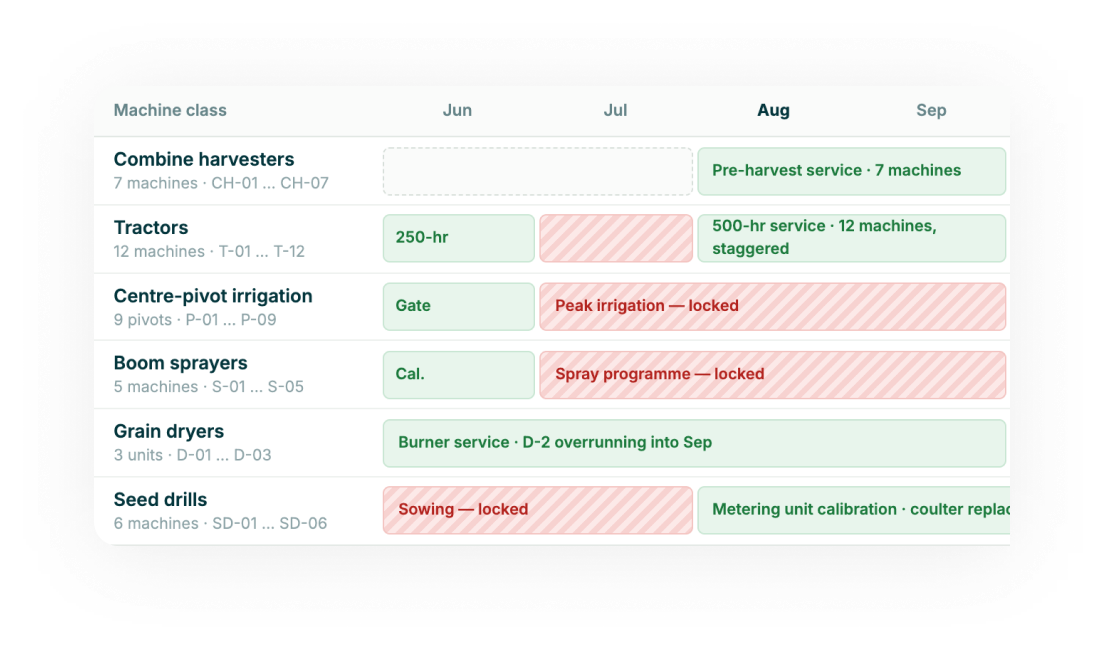Open the Cal. block for Boom sprayers

pos(458,375)
